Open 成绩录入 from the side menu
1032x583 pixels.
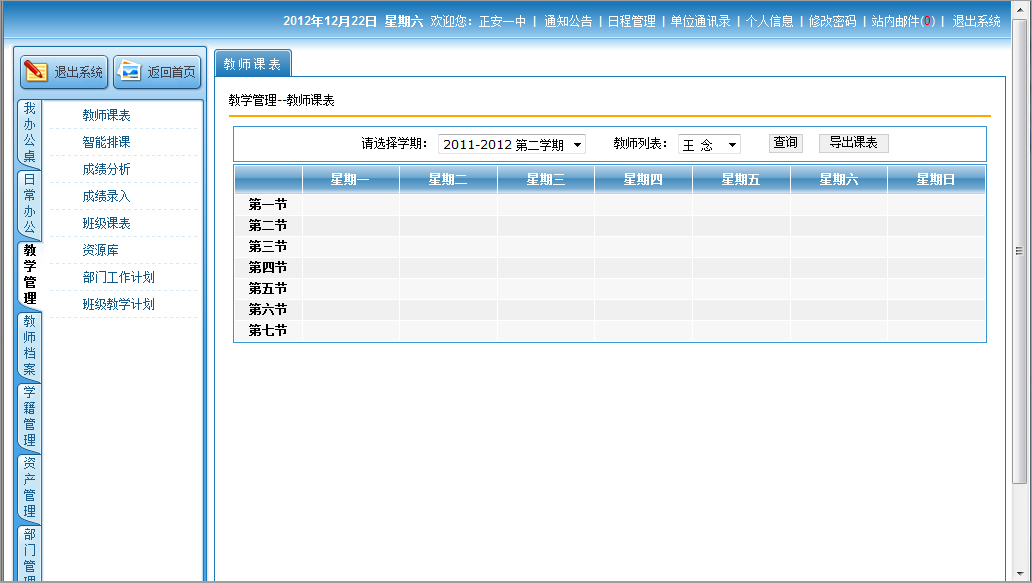tap(106, 196)
